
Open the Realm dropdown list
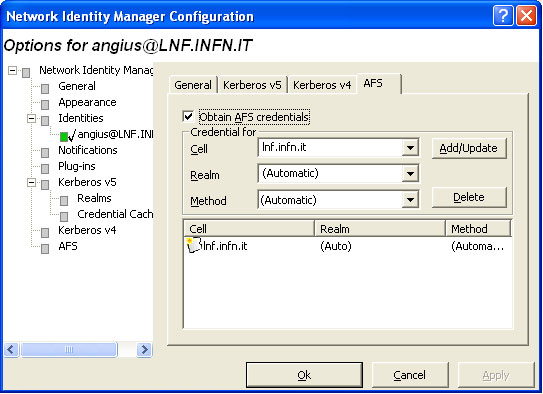point(410,173)
